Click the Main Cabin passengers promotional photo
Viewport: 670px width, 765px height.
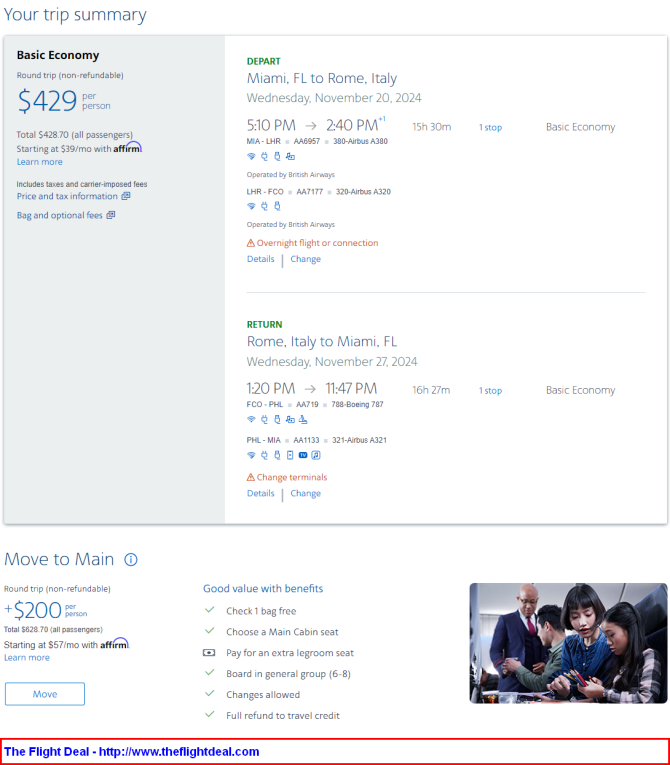[568, 643]
